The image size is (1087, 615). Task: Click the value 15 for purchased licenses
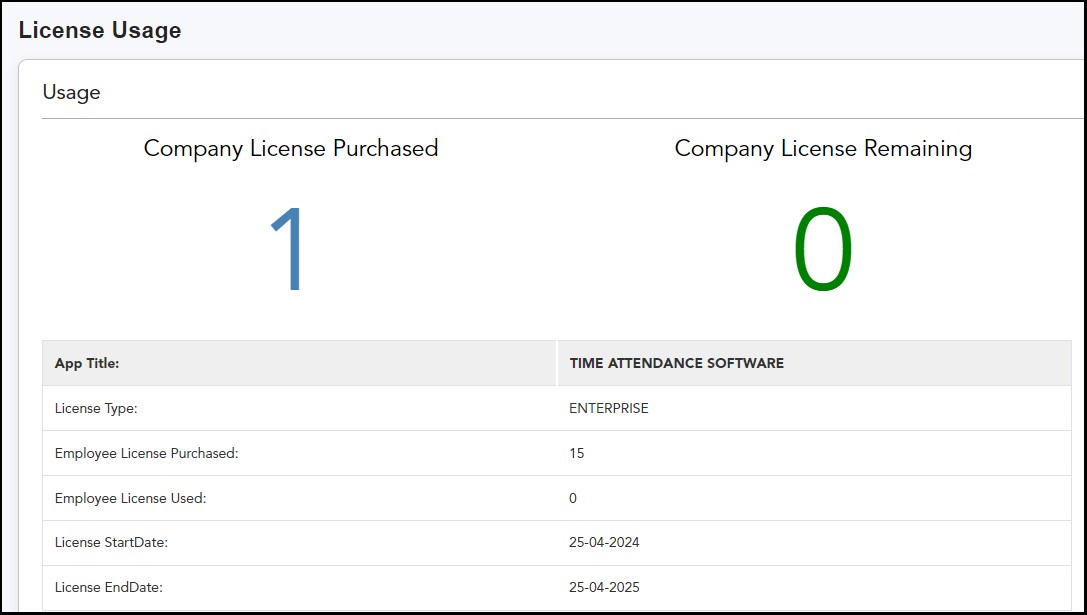point(577,453)
